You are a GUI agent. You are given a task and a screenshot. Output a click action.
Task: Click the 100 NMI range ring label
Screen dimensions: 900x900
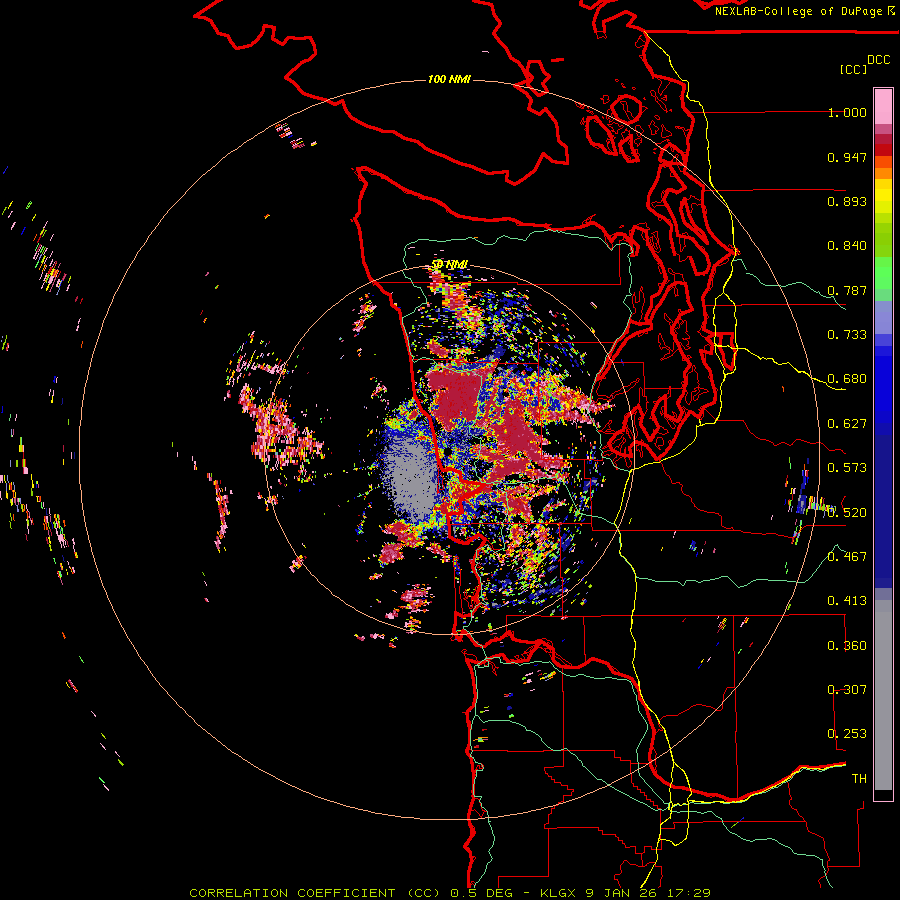[x=449, y=79]
